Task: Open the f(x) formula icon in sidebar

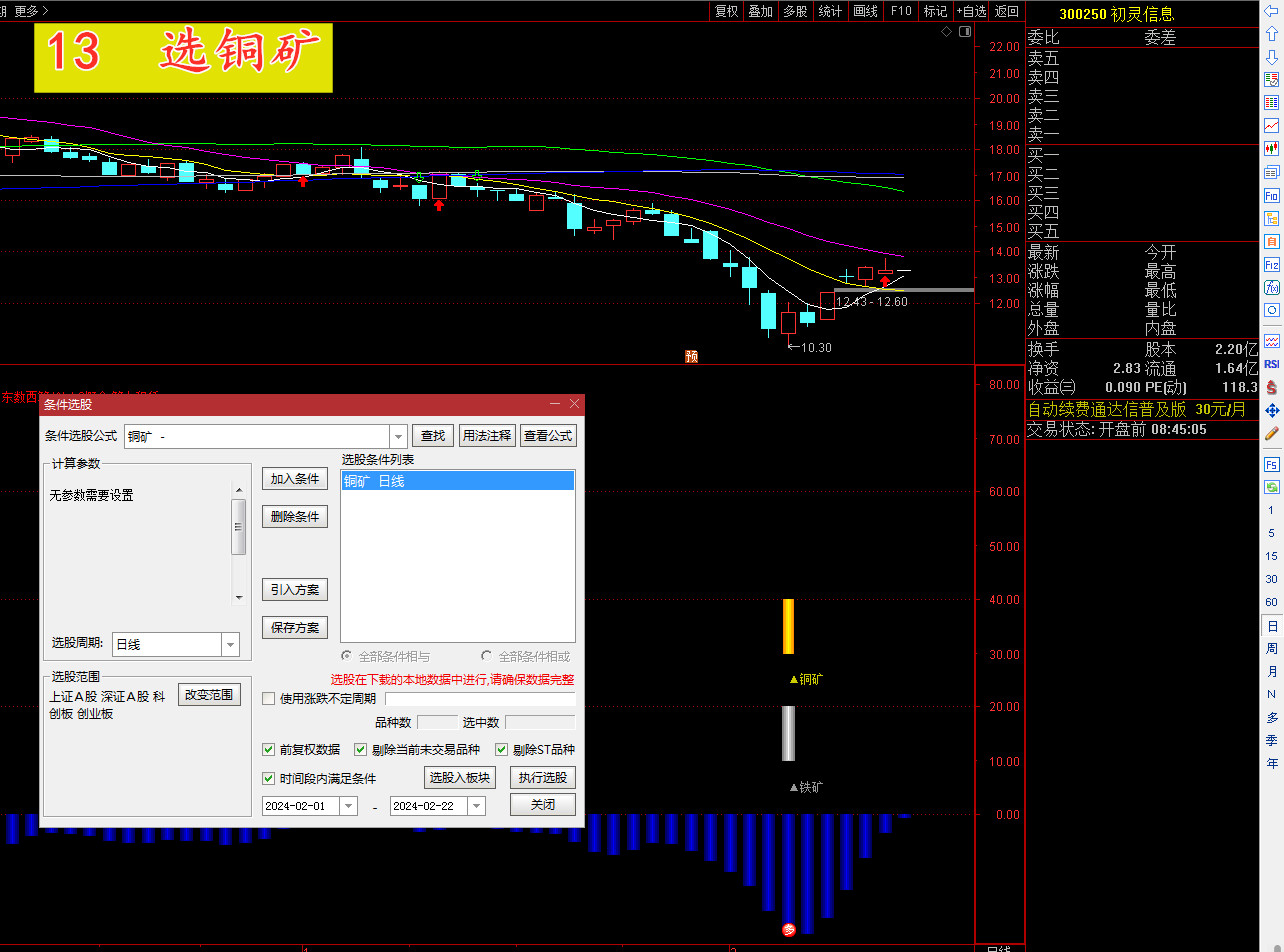Action: pos(1272,288)
